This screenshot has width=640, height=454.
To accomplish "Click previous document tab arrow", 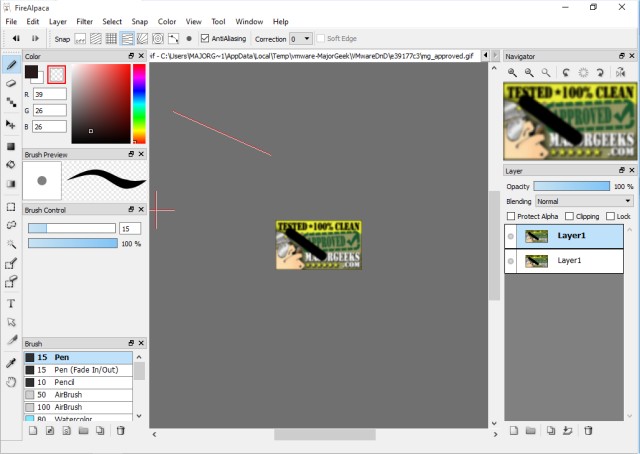I will 485,55.
